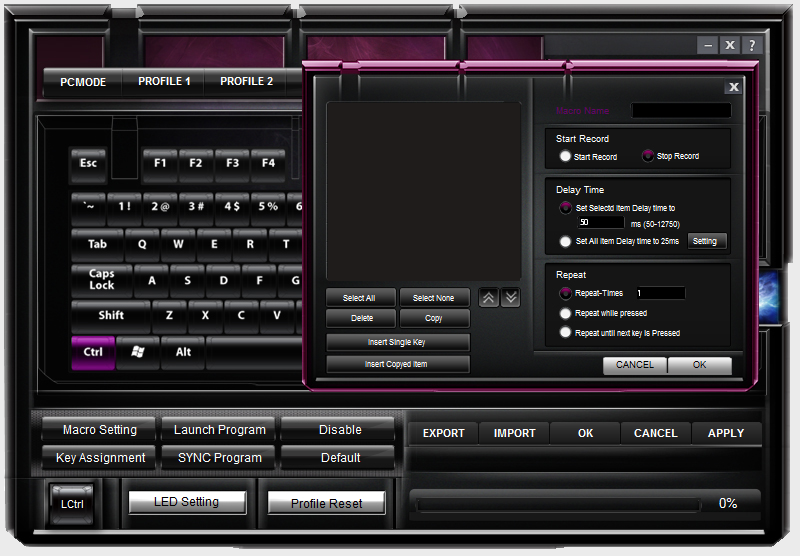Select the Start Record radio button

click(566, 156)
